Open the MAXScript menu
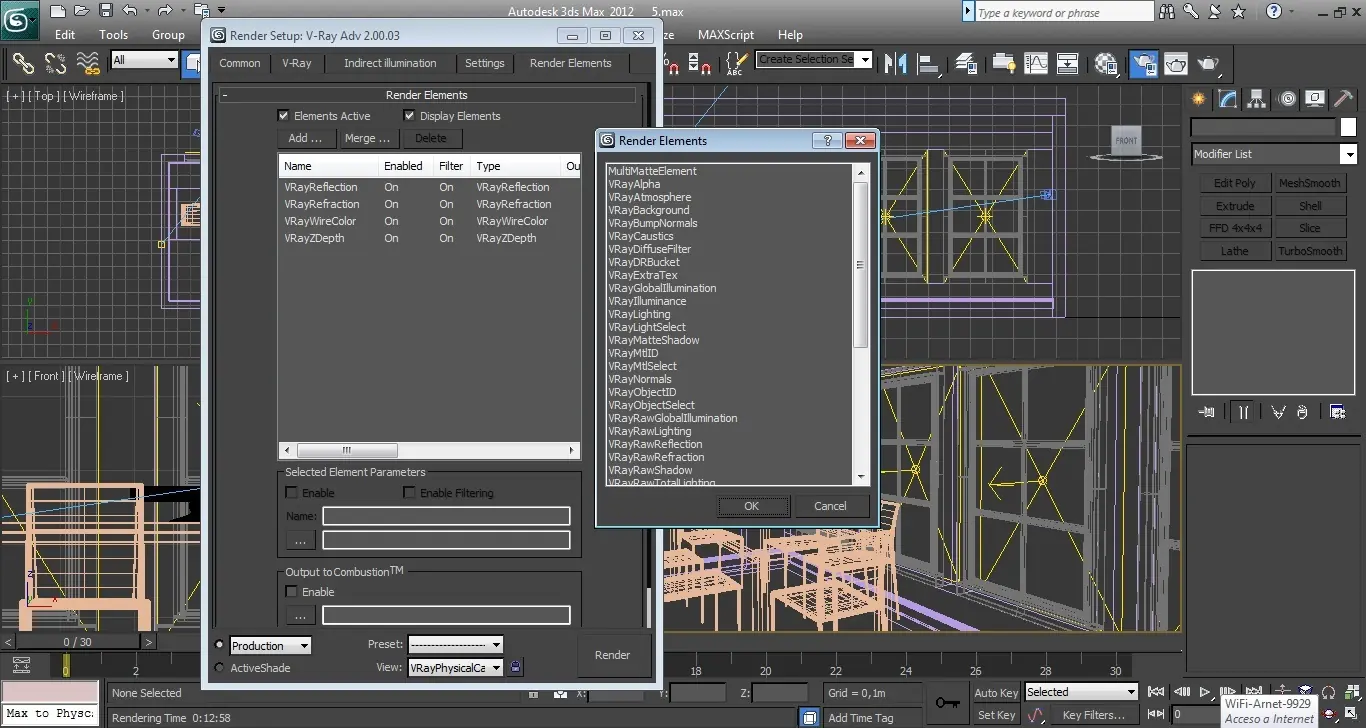This screenshot has width=1366, height=728. coord(726,34)
